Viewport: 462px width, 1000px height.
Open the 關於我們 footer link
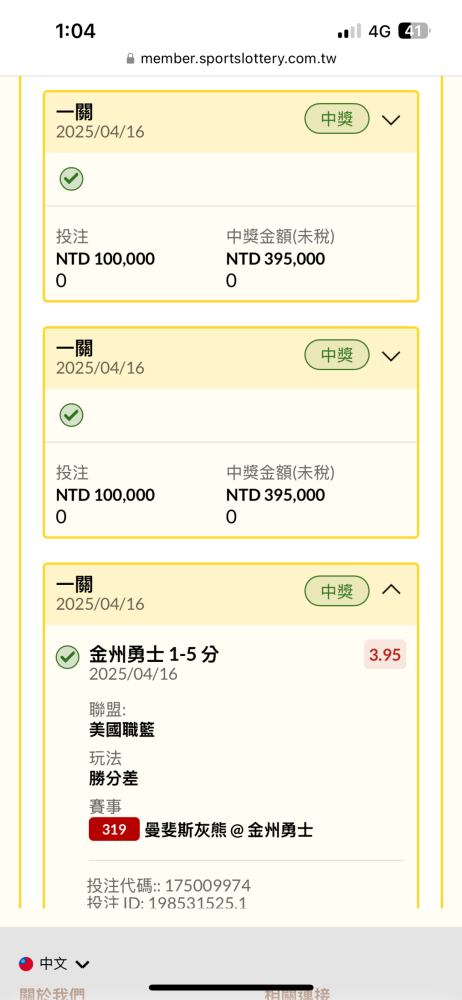(x=52, y=994)
